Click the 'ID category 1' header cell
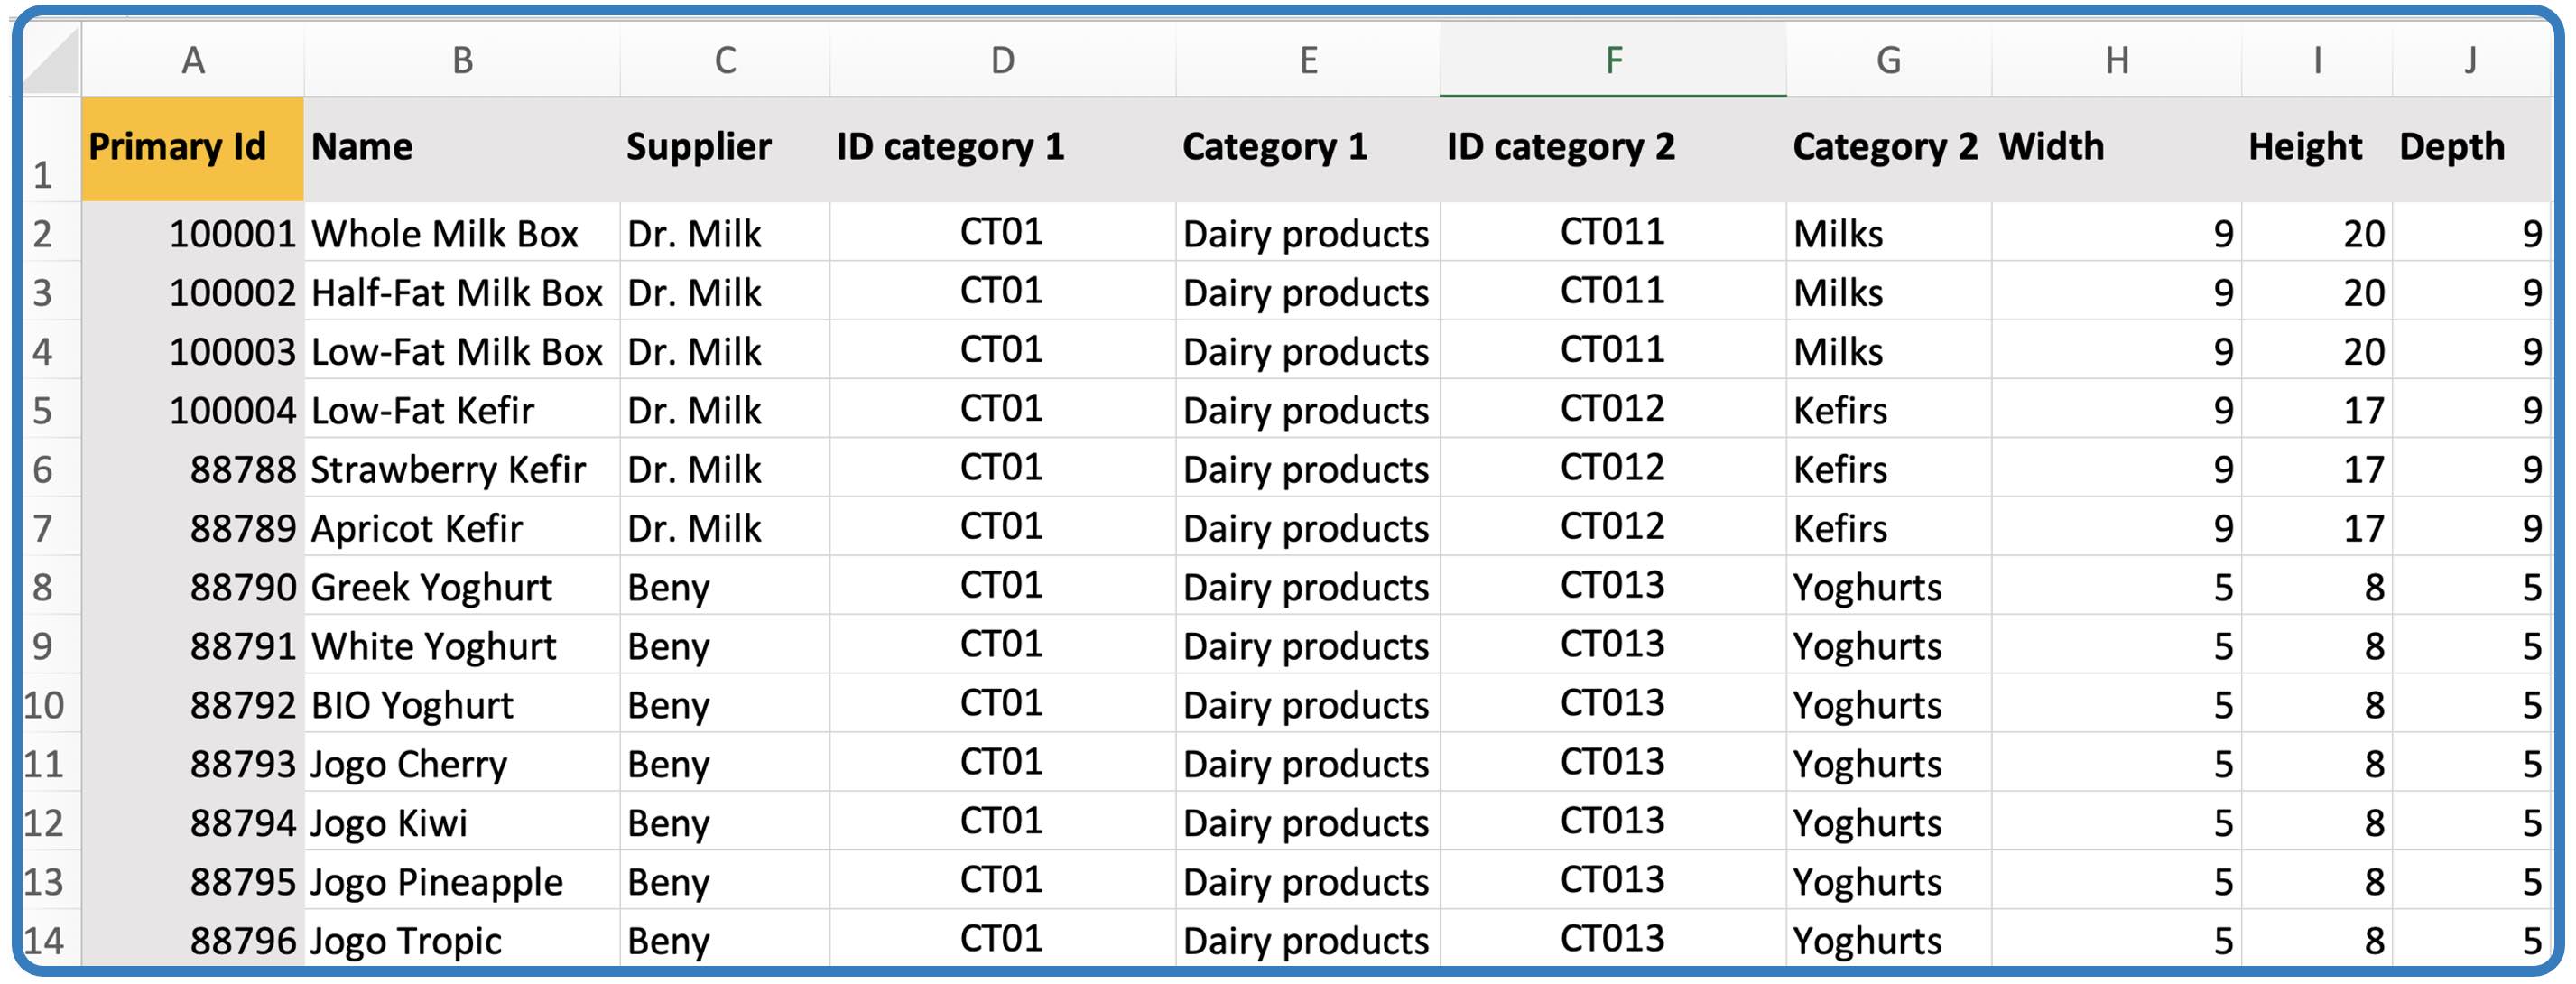 click(1003, 149)
